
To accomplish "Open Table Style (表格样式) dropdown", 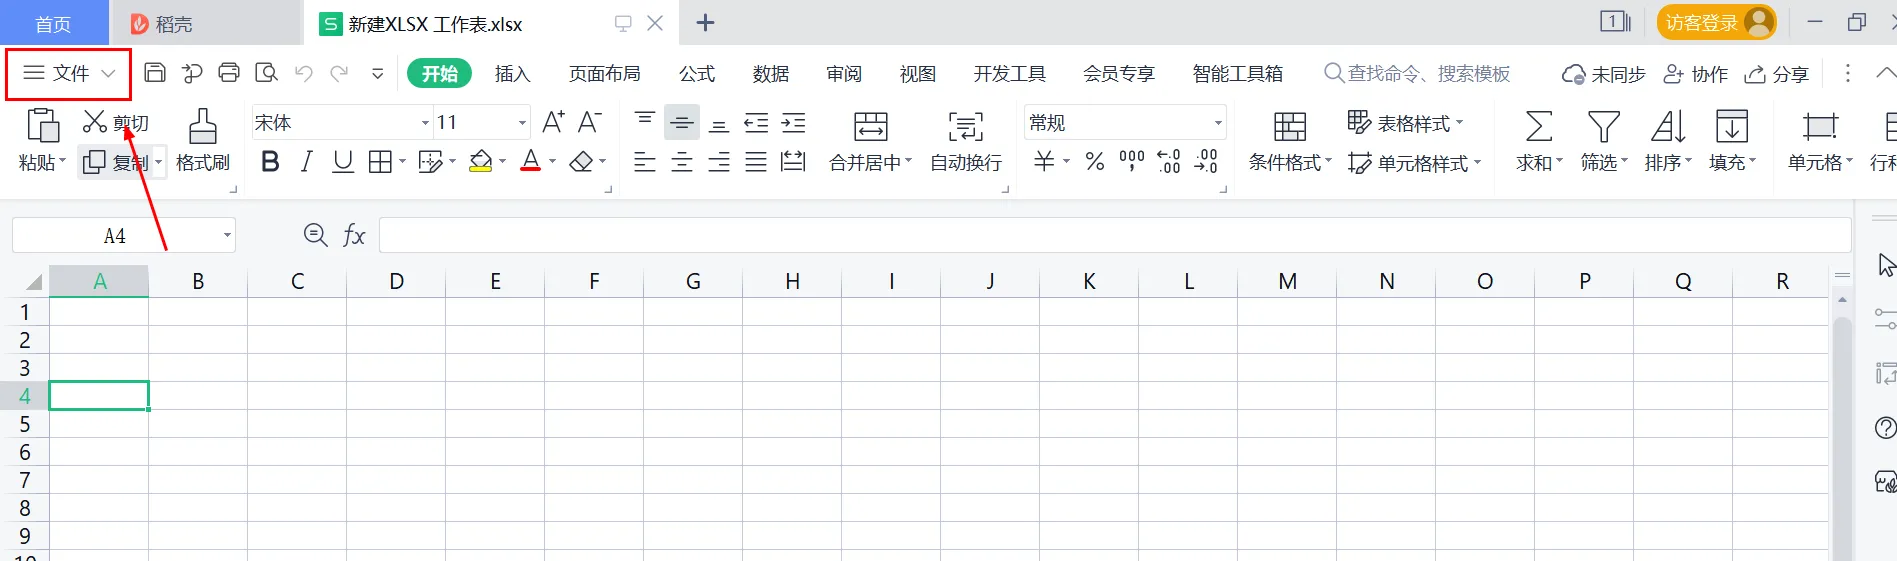I will tap(1406, 123).
